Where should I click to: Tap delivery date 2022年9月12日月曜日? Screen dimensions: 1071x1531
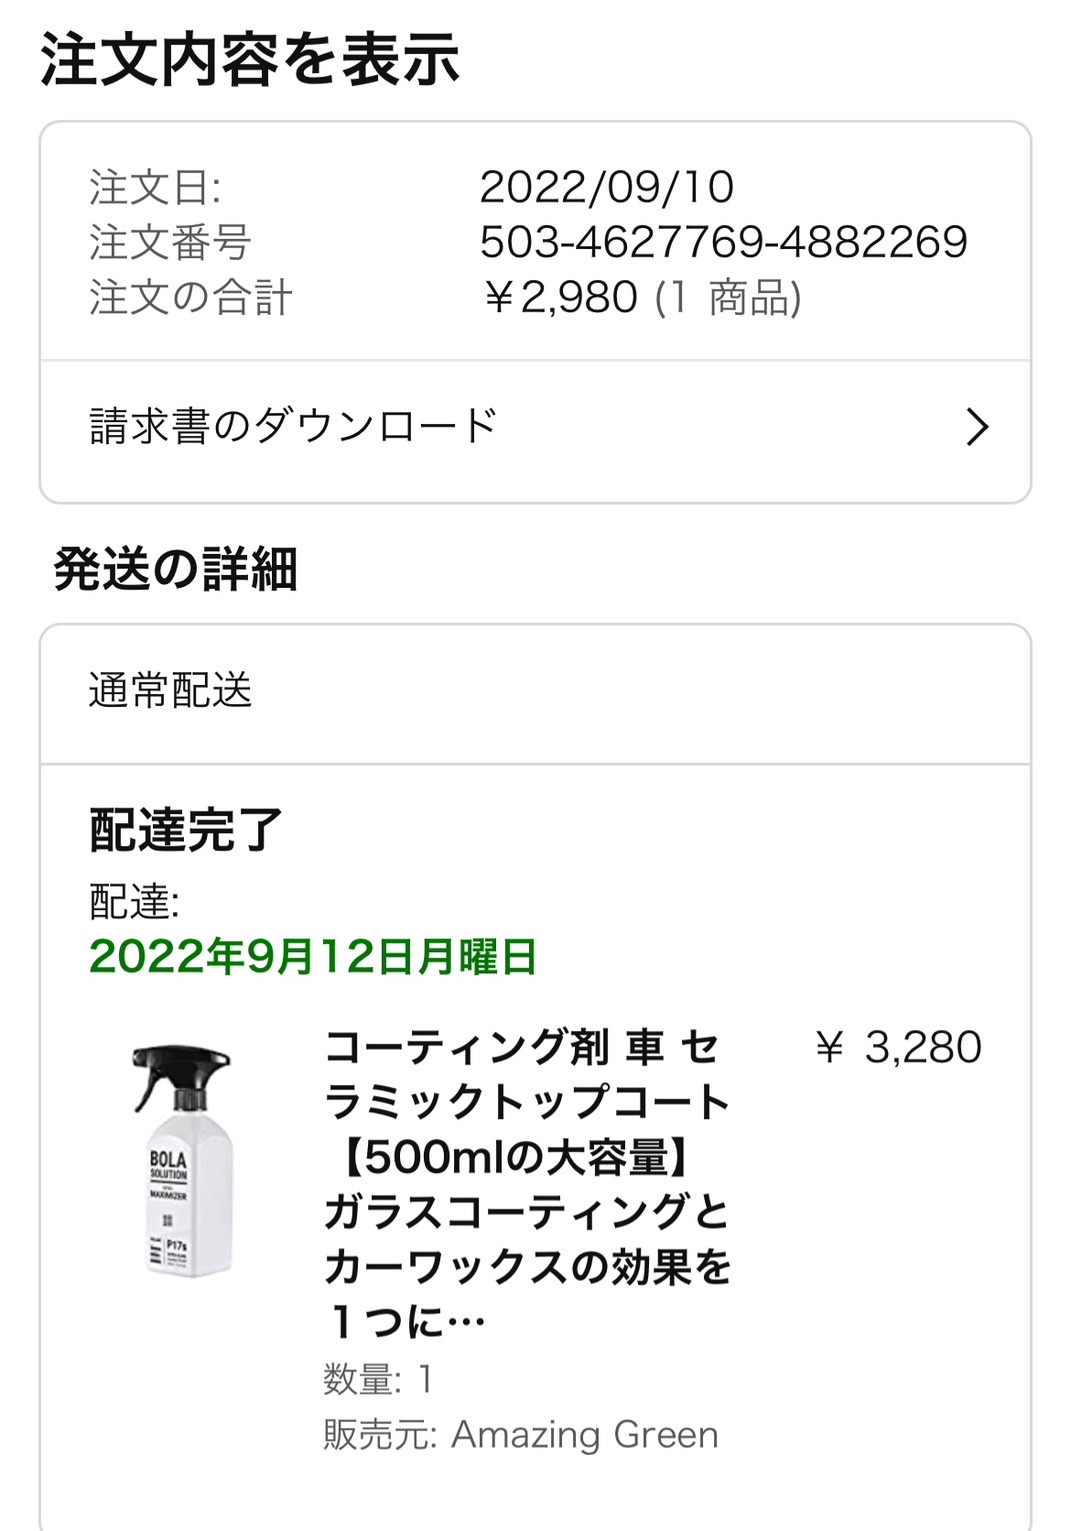[313, 956]
